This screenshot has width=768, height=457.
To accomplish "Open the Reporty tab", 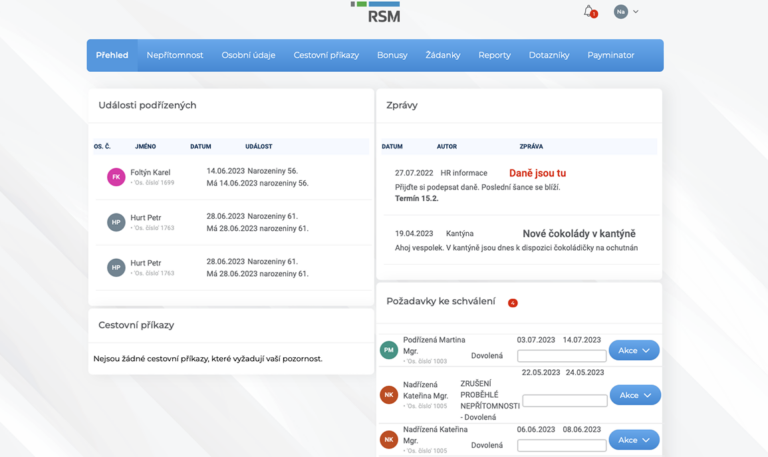I will point(494,55).
